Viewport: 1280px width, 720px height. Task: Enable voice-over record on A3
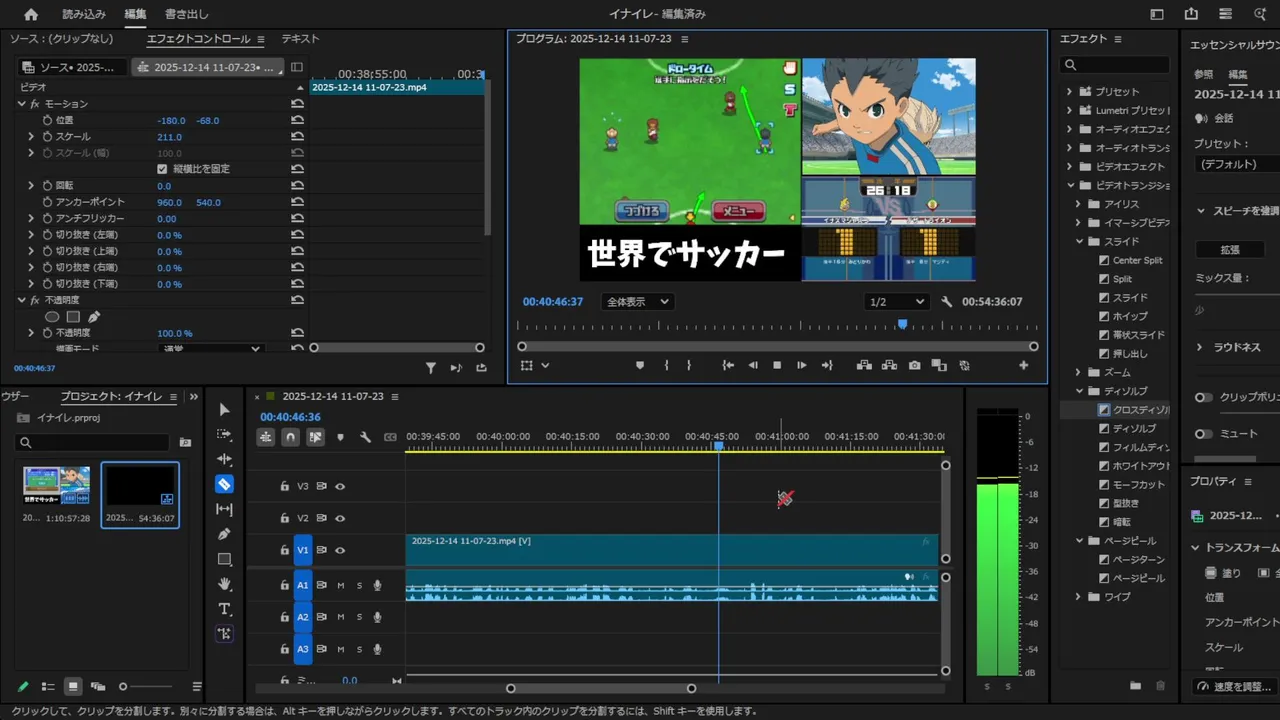point(377,650)
